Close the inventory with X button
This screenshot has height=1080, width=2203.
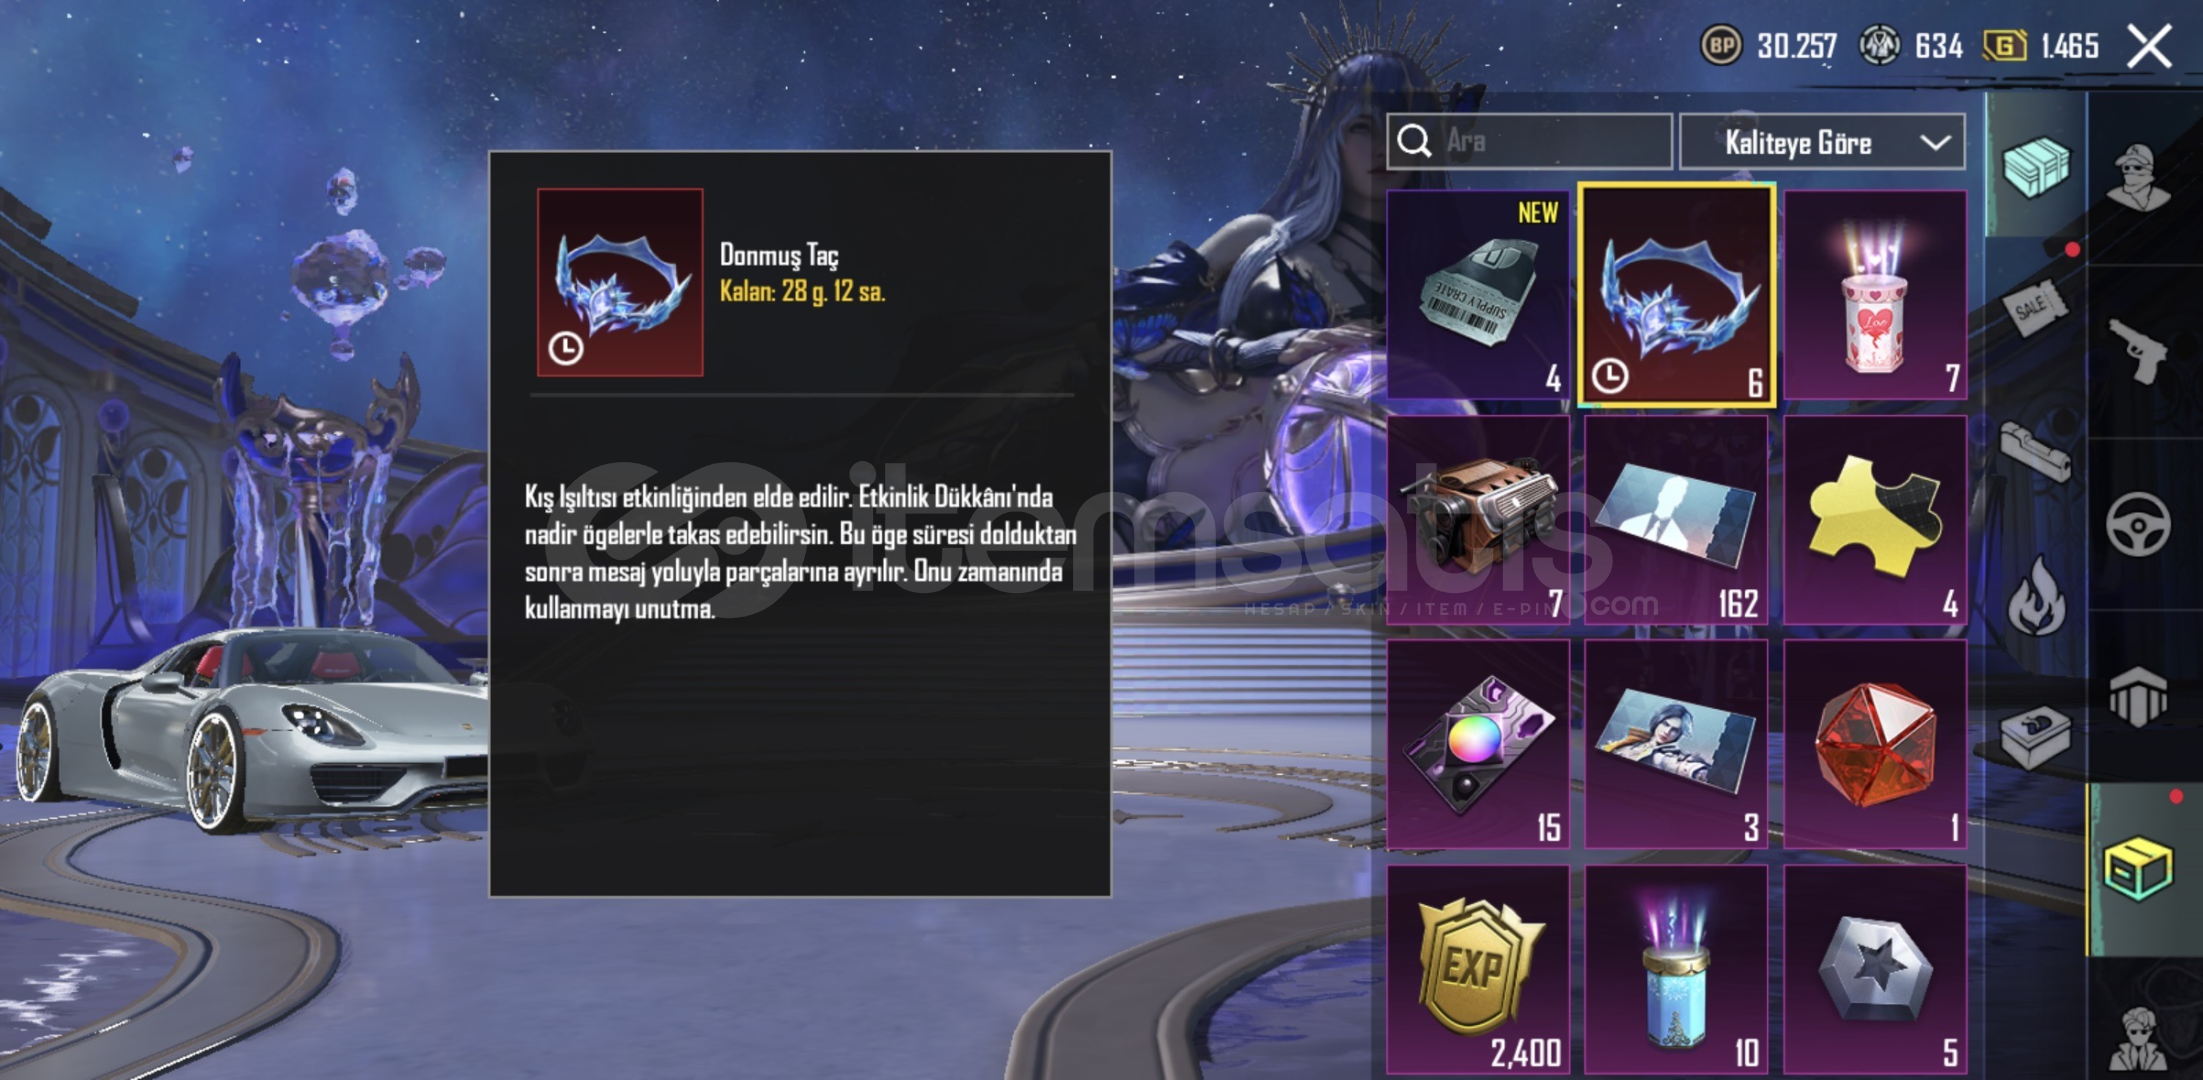coord(2149,46)
